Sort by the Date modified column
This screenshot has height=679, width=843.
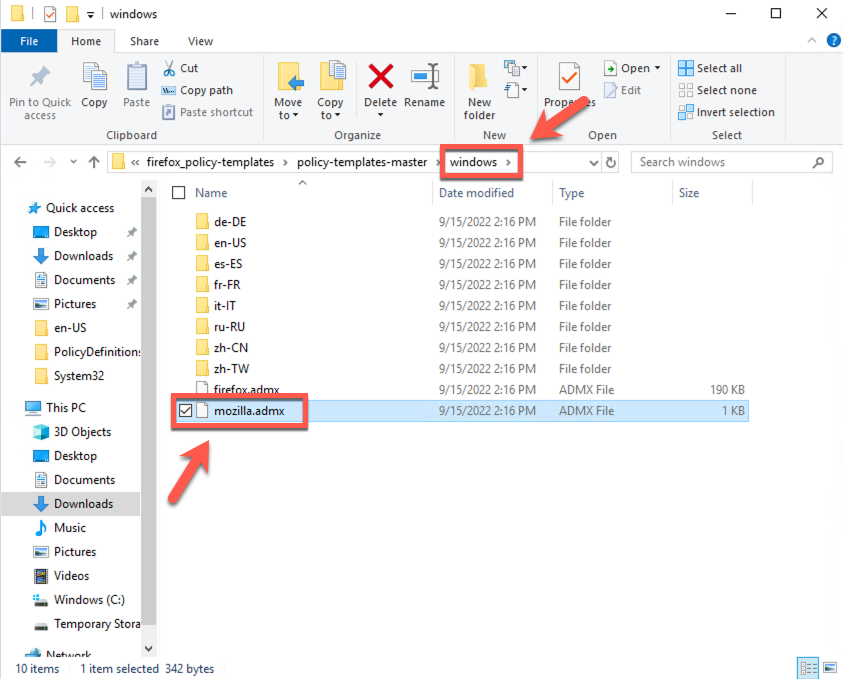click(x=476, y=193)
